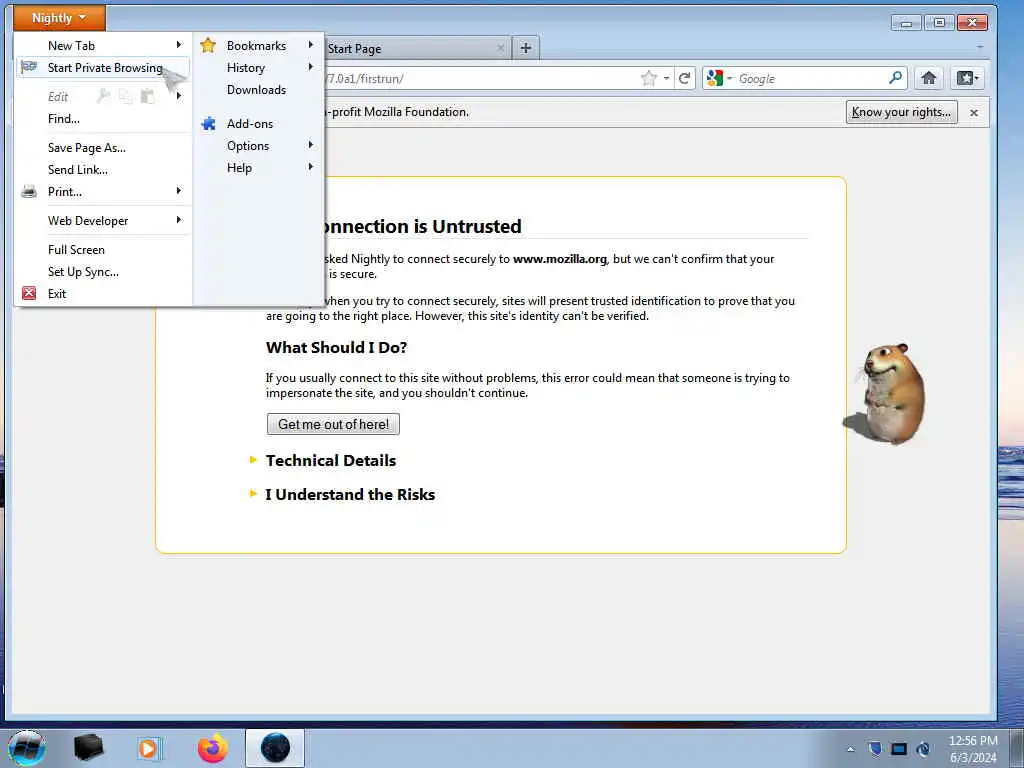
Task: Bookmark this page with the star icon
Action: 648,78
